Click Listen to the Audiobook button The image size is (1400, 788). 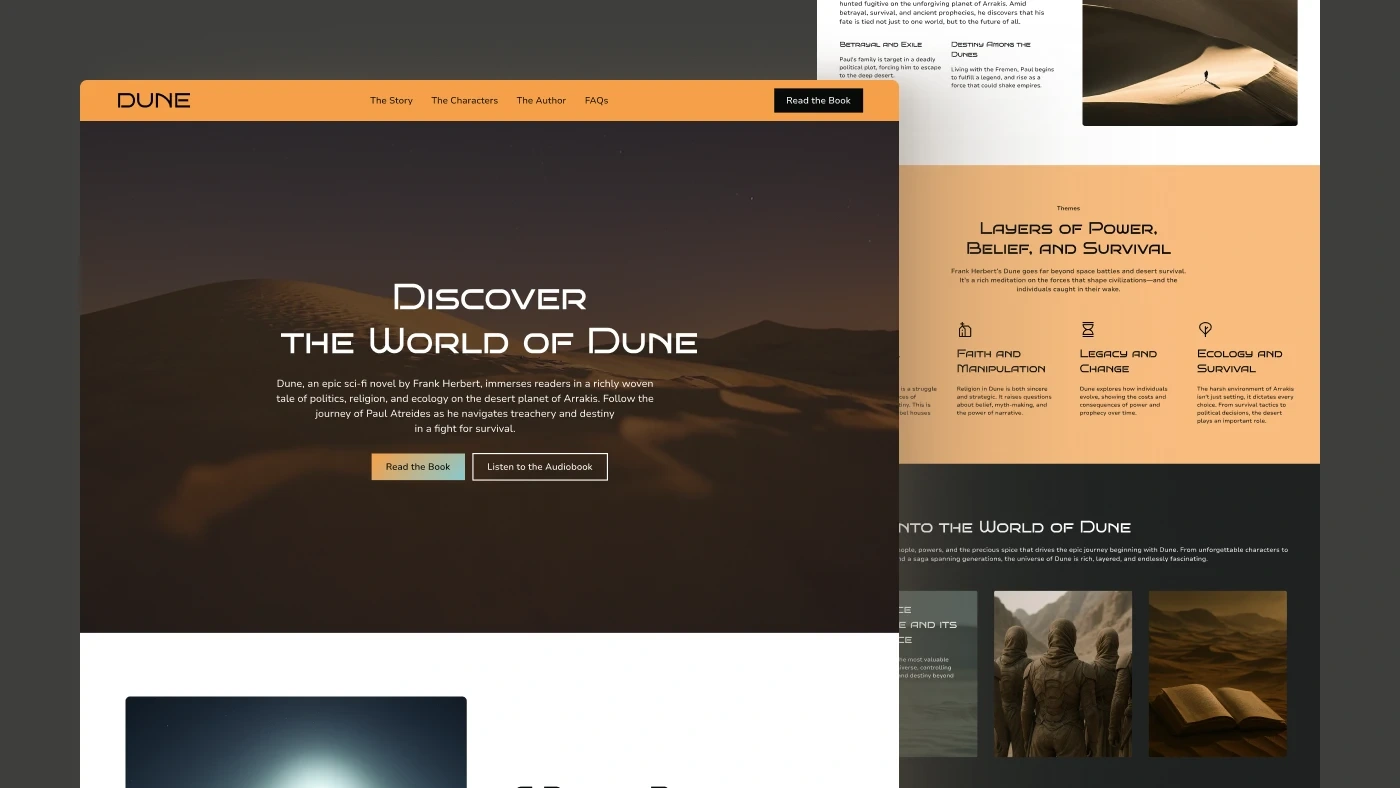[540, 467]
